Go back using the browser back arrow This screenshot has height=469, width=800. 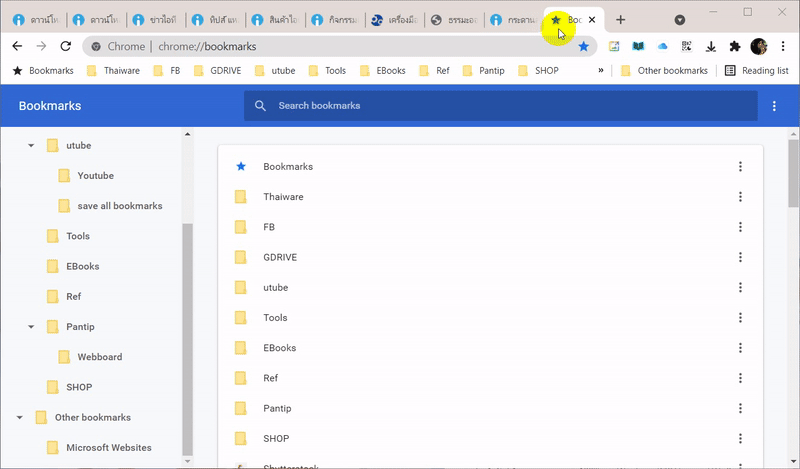point(17,46)
